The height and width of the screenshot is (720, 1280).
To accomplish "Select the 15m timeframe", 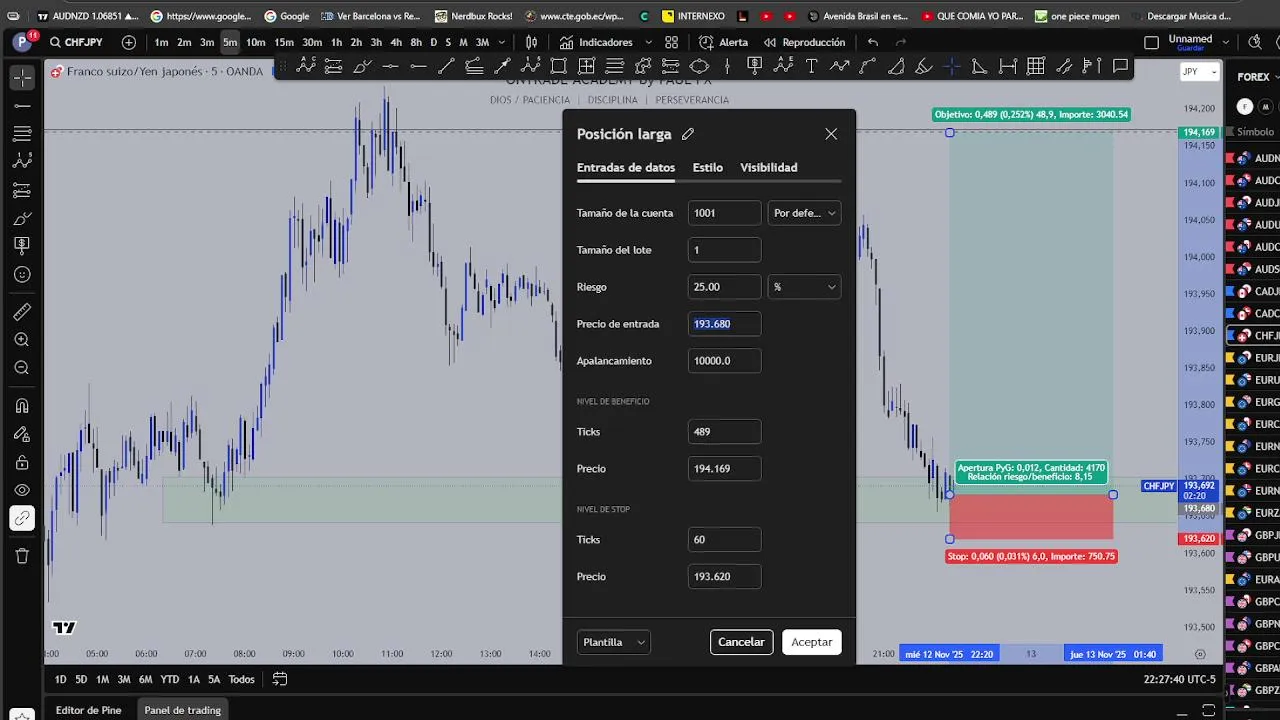I will pyautogui.click(x=284, y=42).
